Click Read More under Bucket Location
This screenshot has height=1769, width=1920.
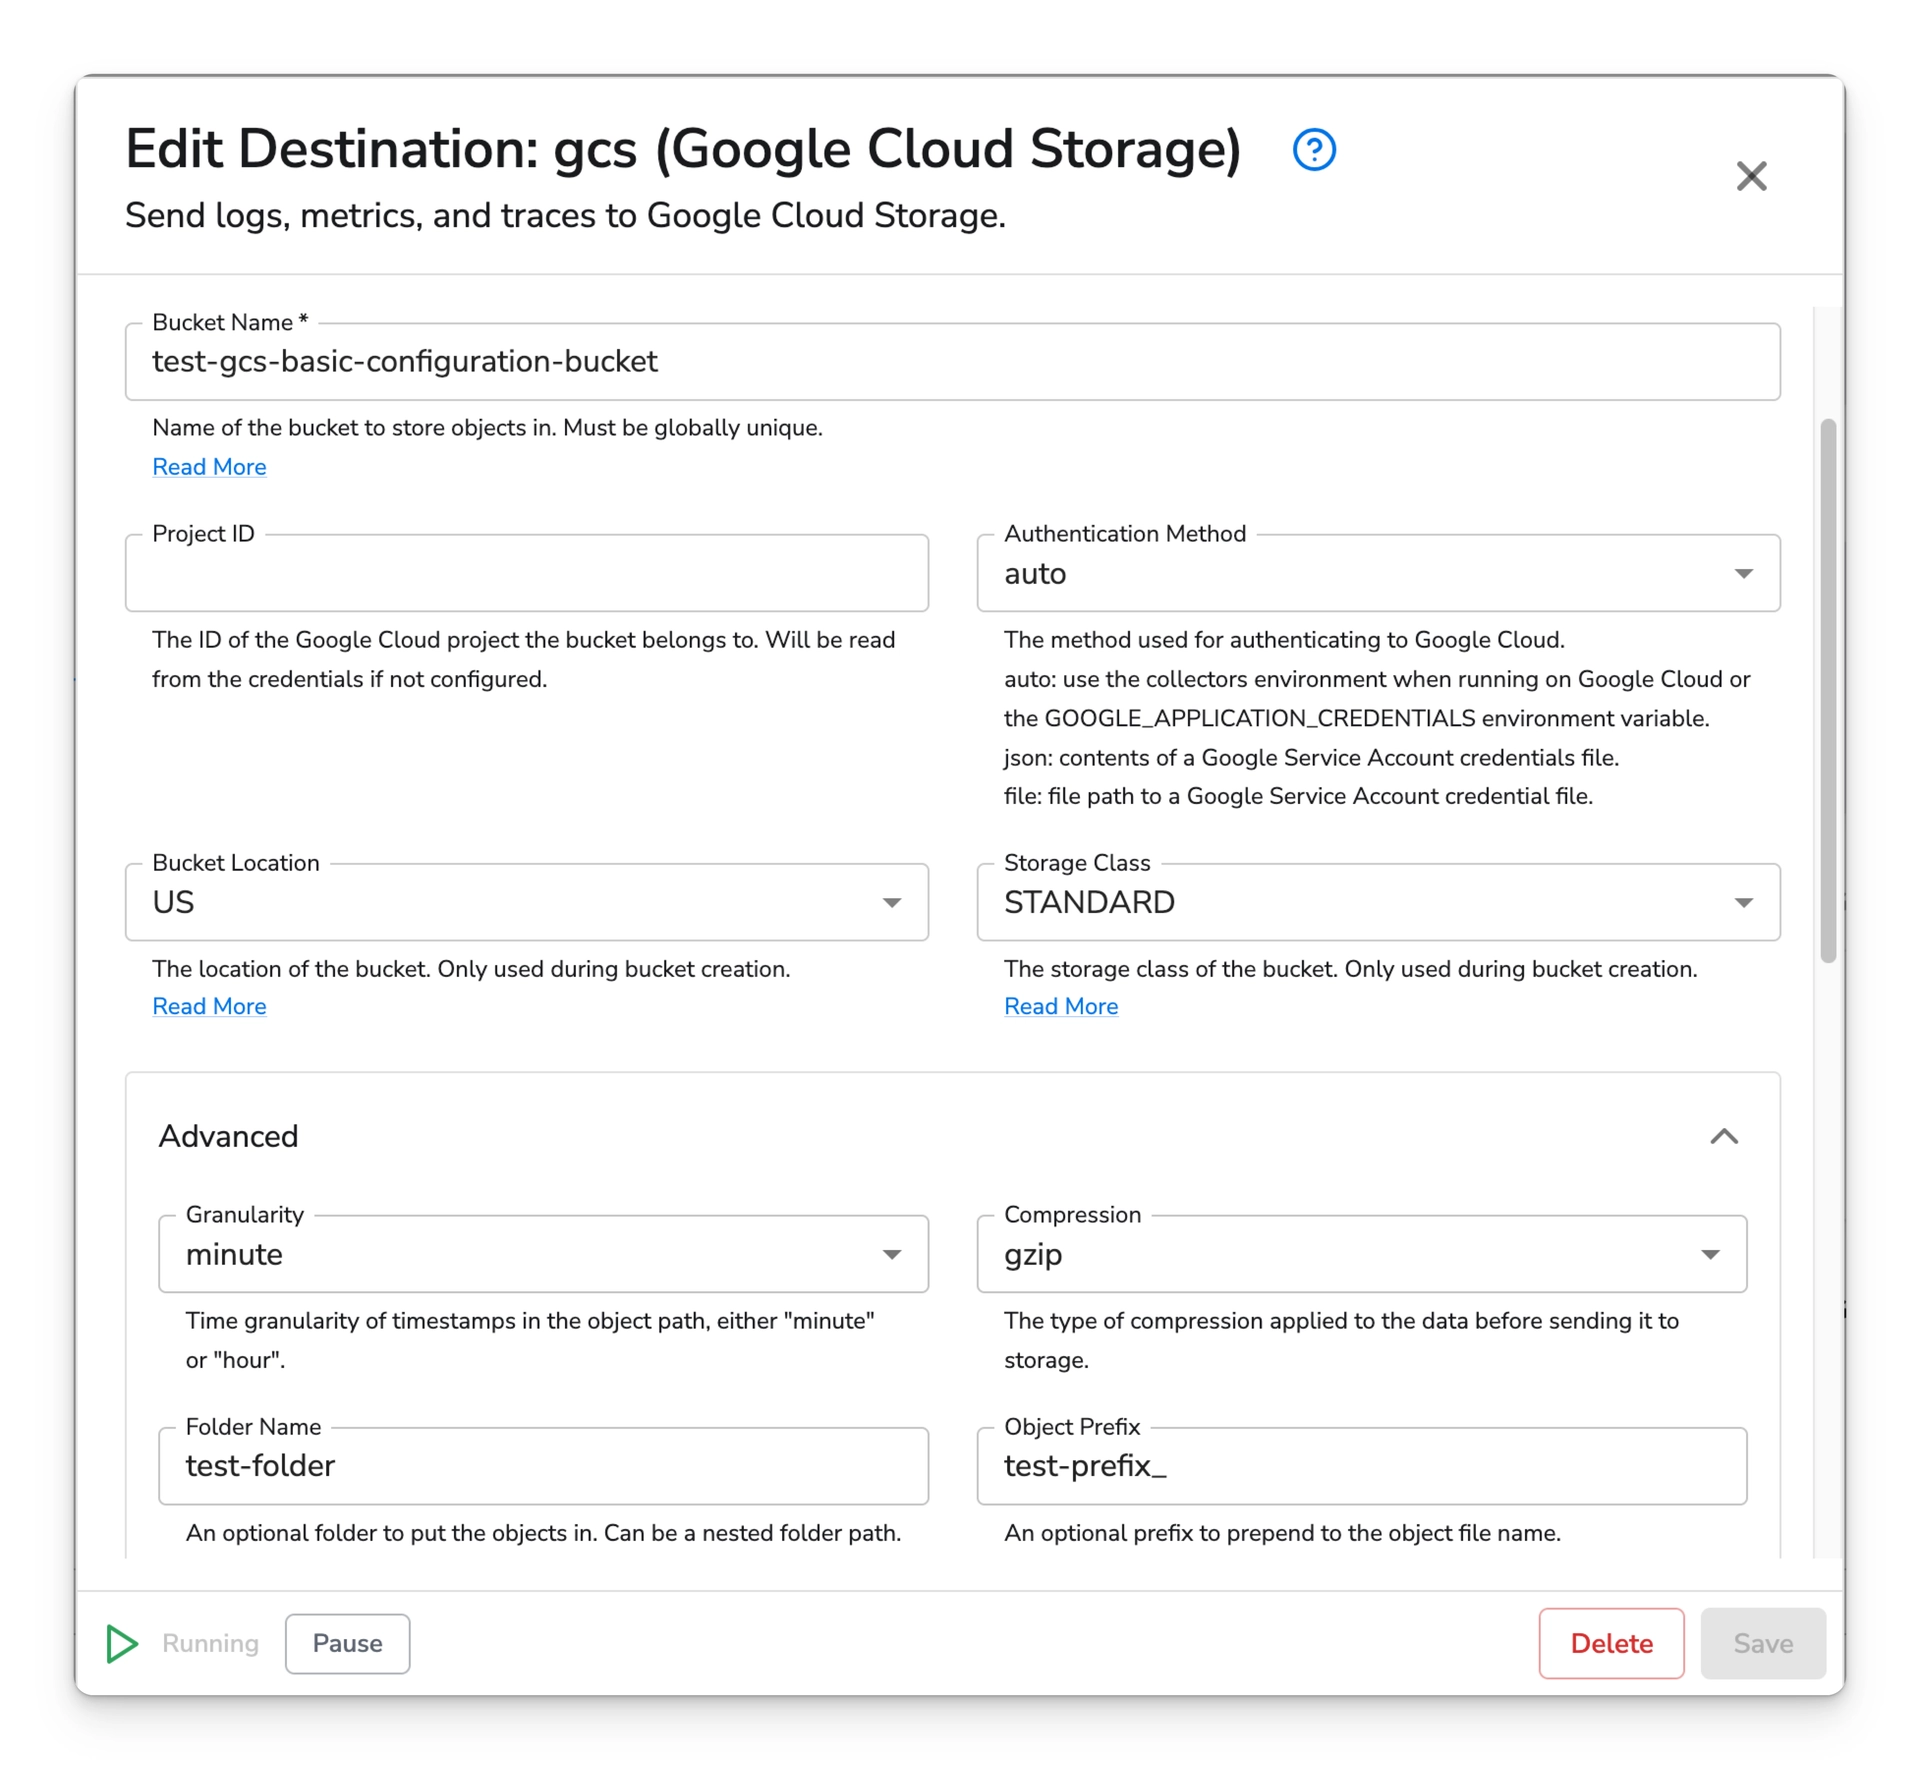tap(209, 1006)
